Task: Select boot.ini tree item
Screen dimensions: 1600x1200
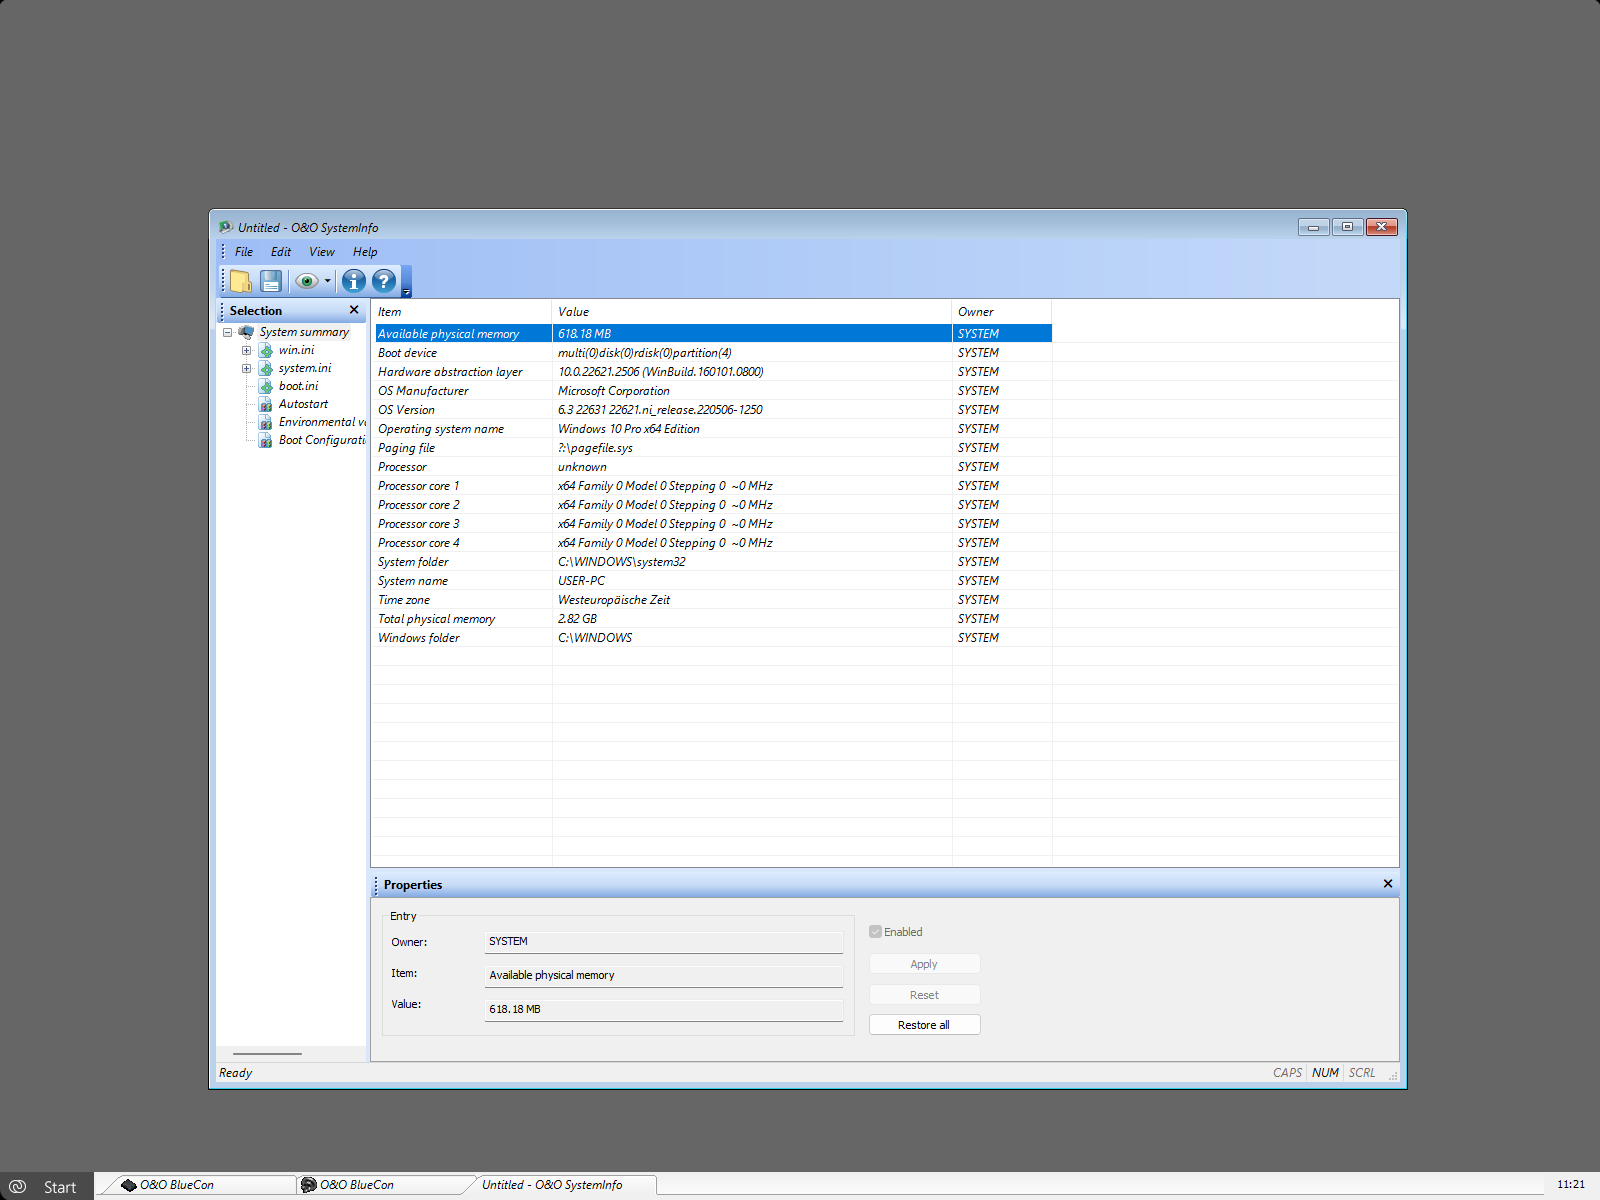Action: [x=298, y=386]
